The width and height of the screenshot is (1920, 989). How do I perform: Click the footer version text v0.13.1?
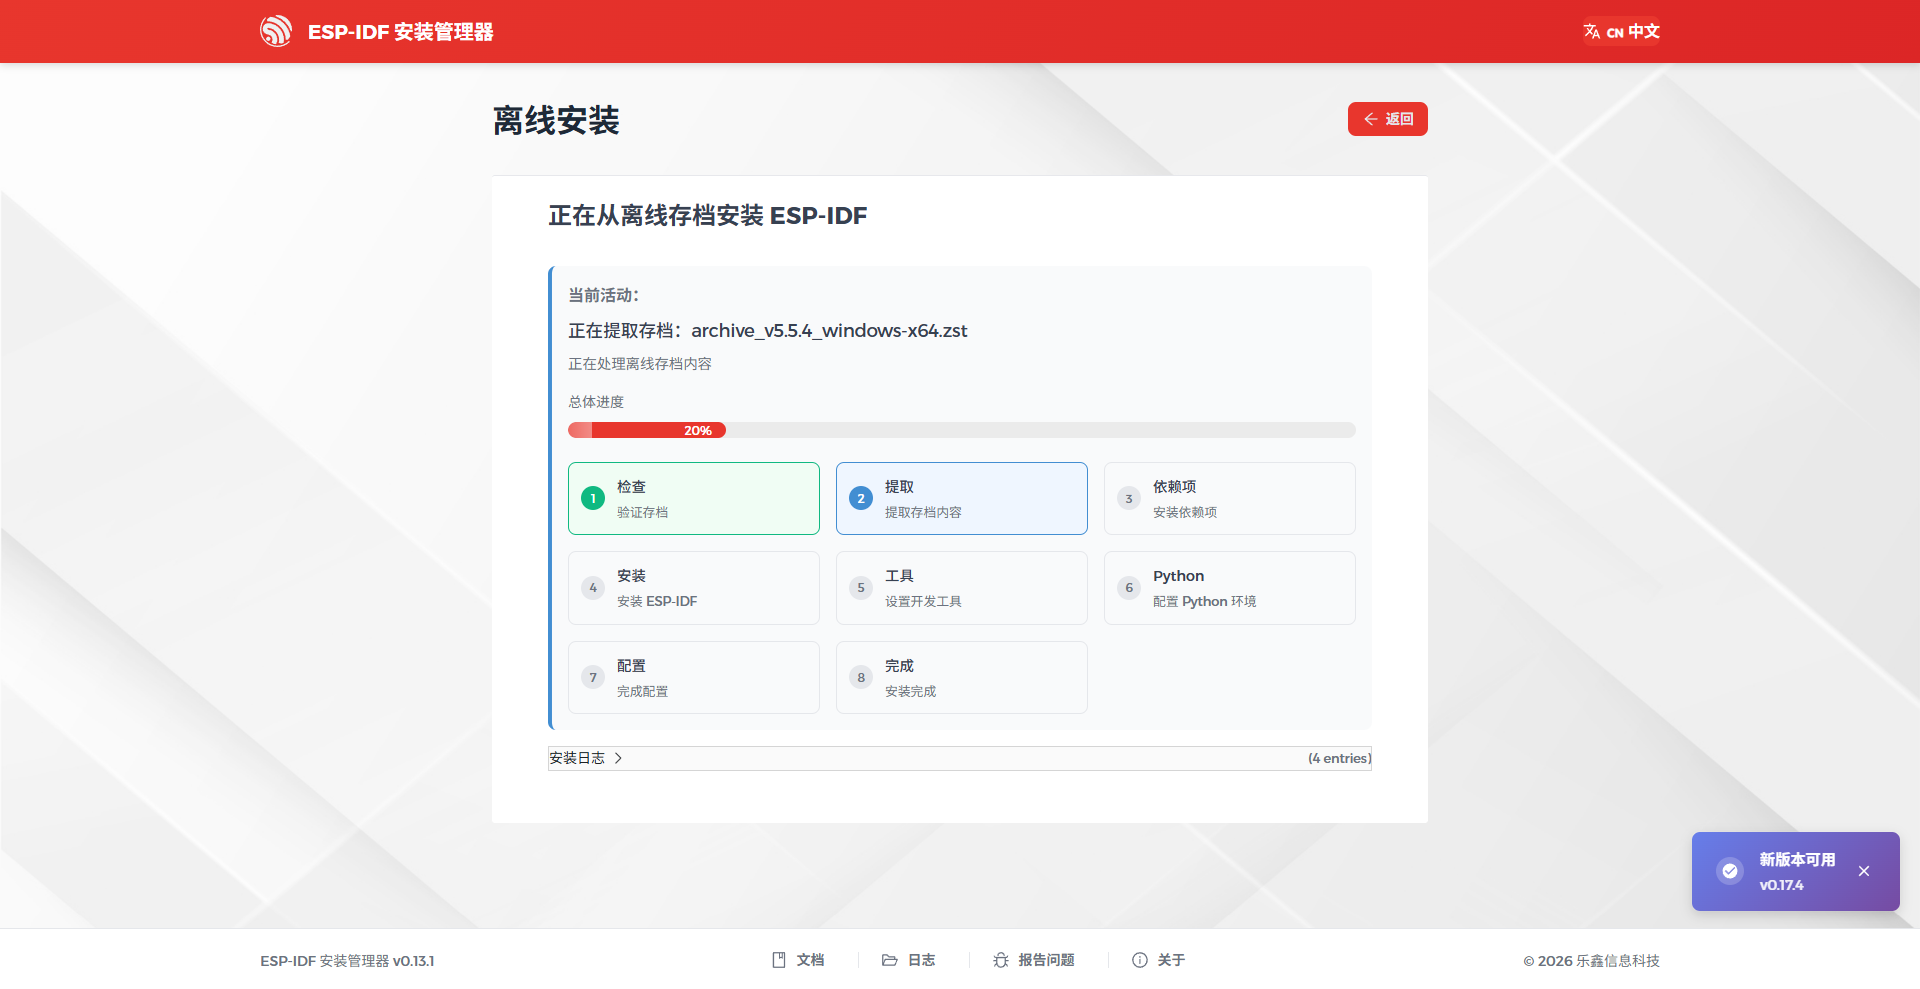pyautogui.click(x=413, y=961)
